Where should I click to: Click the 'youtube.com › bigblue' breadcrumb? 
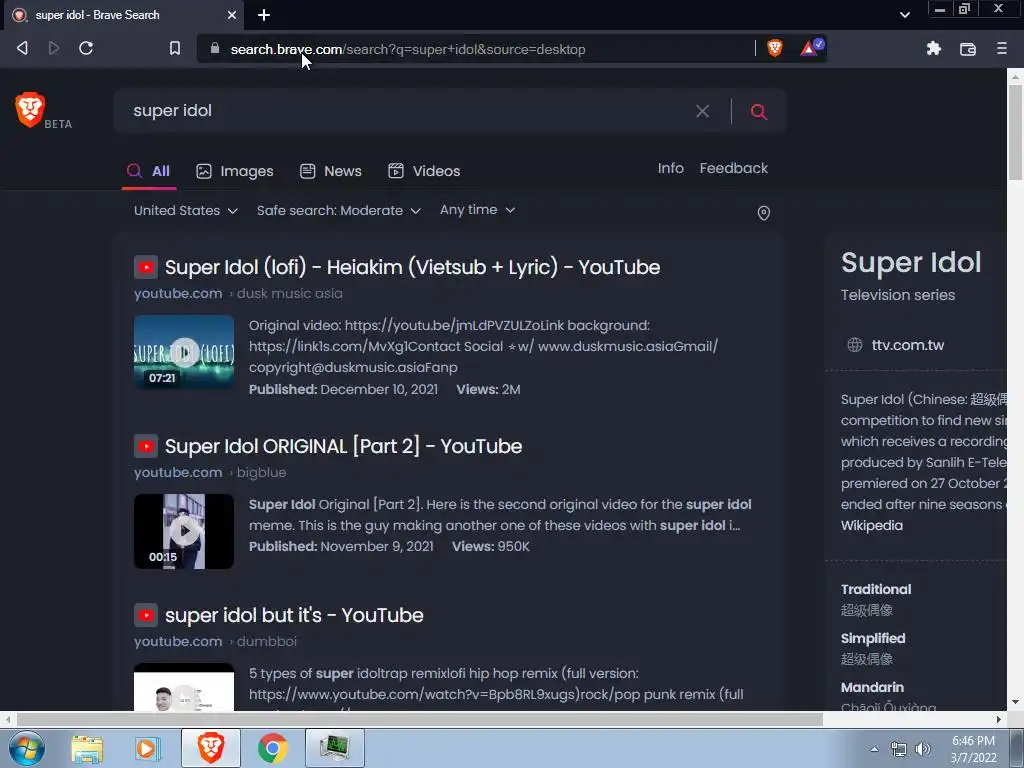(210, 473)
